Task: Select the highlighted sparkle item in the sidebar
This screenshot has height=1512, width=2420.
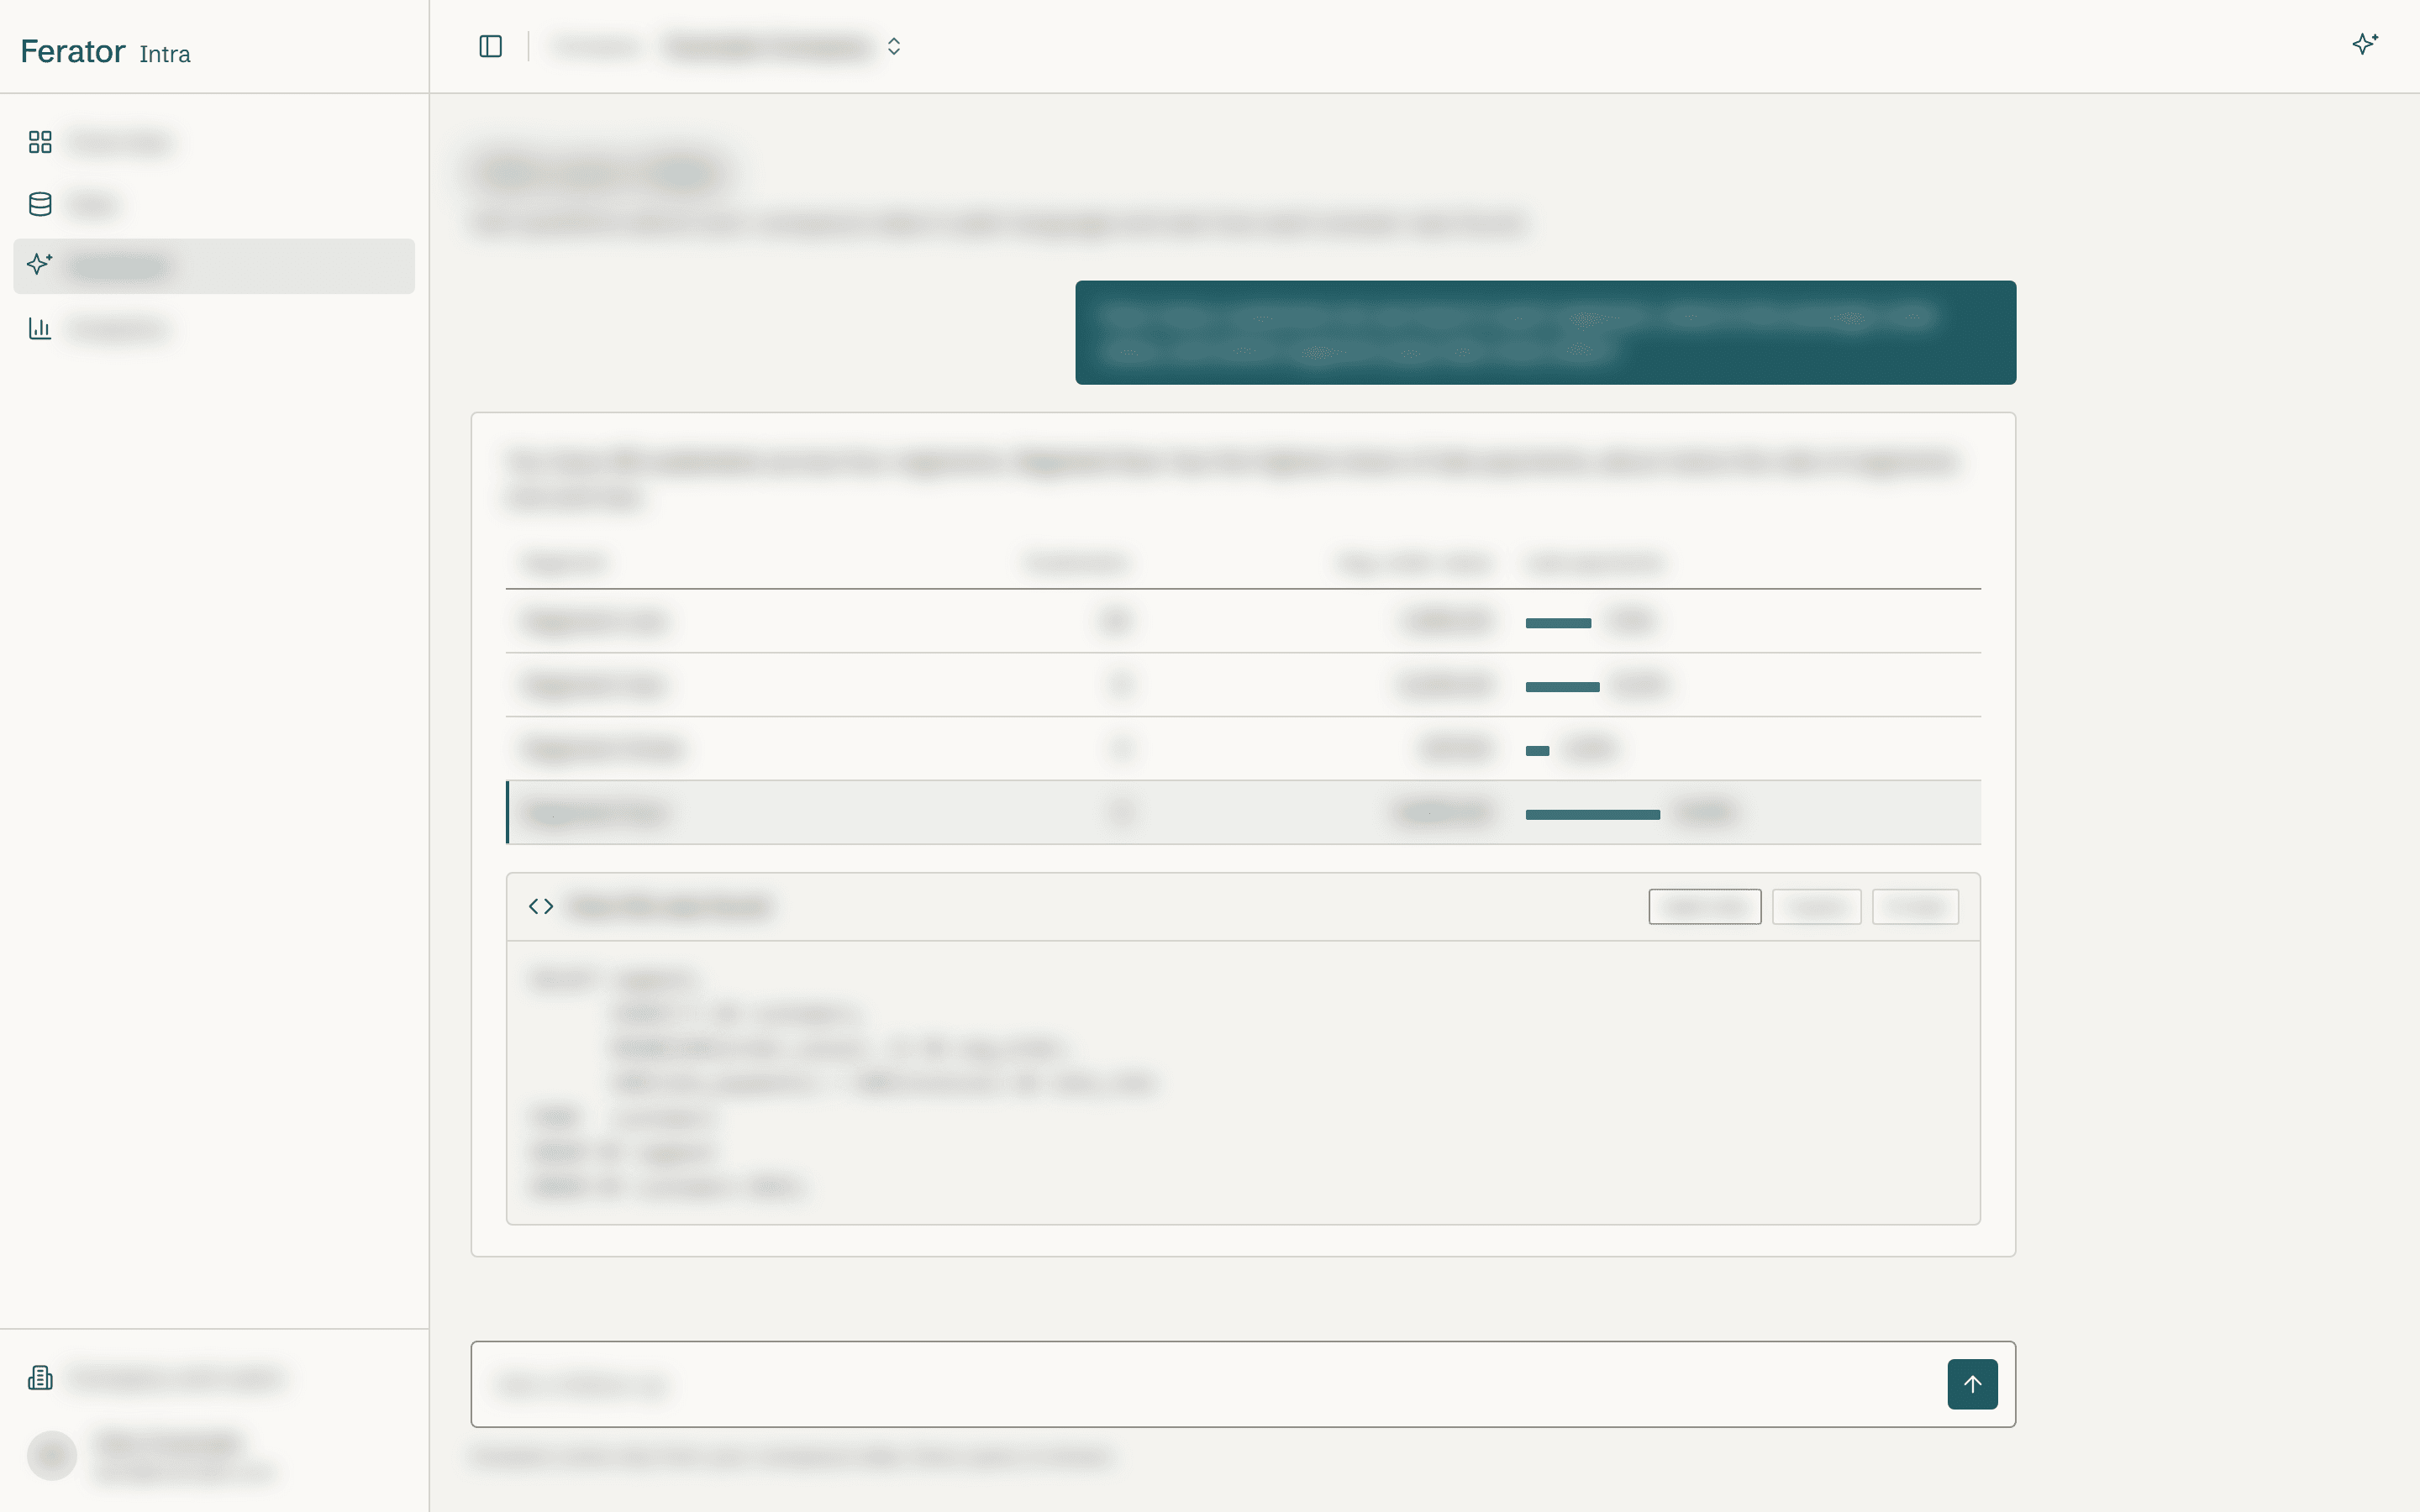Action: (214, 266)
